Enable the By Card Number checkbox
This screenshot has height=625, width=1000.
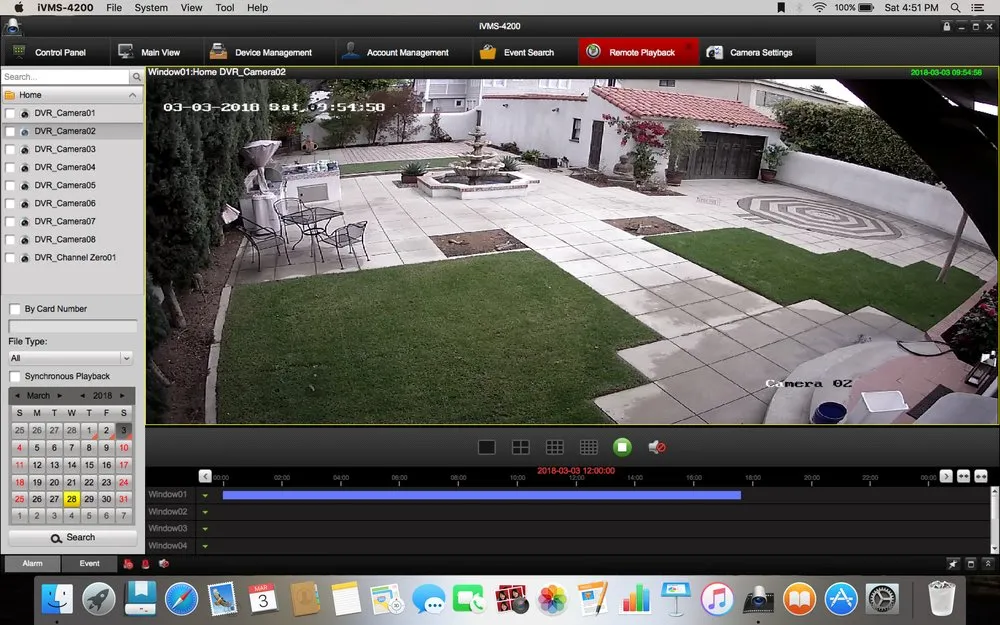coord(15,309)
